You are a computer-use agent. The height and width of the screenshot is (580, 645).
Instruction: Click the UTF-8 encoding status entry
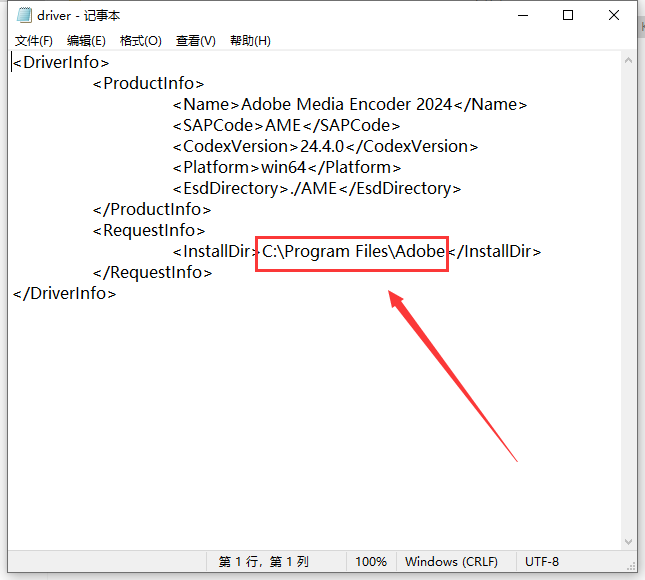pos(542,561)
